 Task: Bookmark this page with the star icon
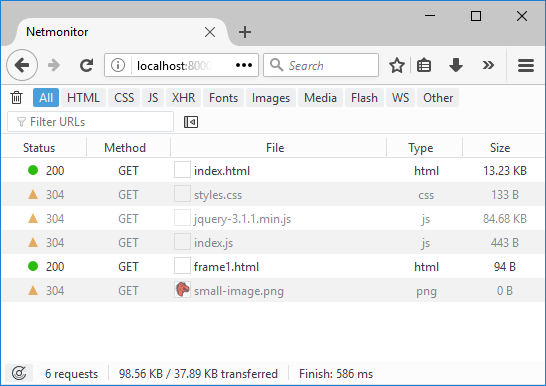point(397,65)
